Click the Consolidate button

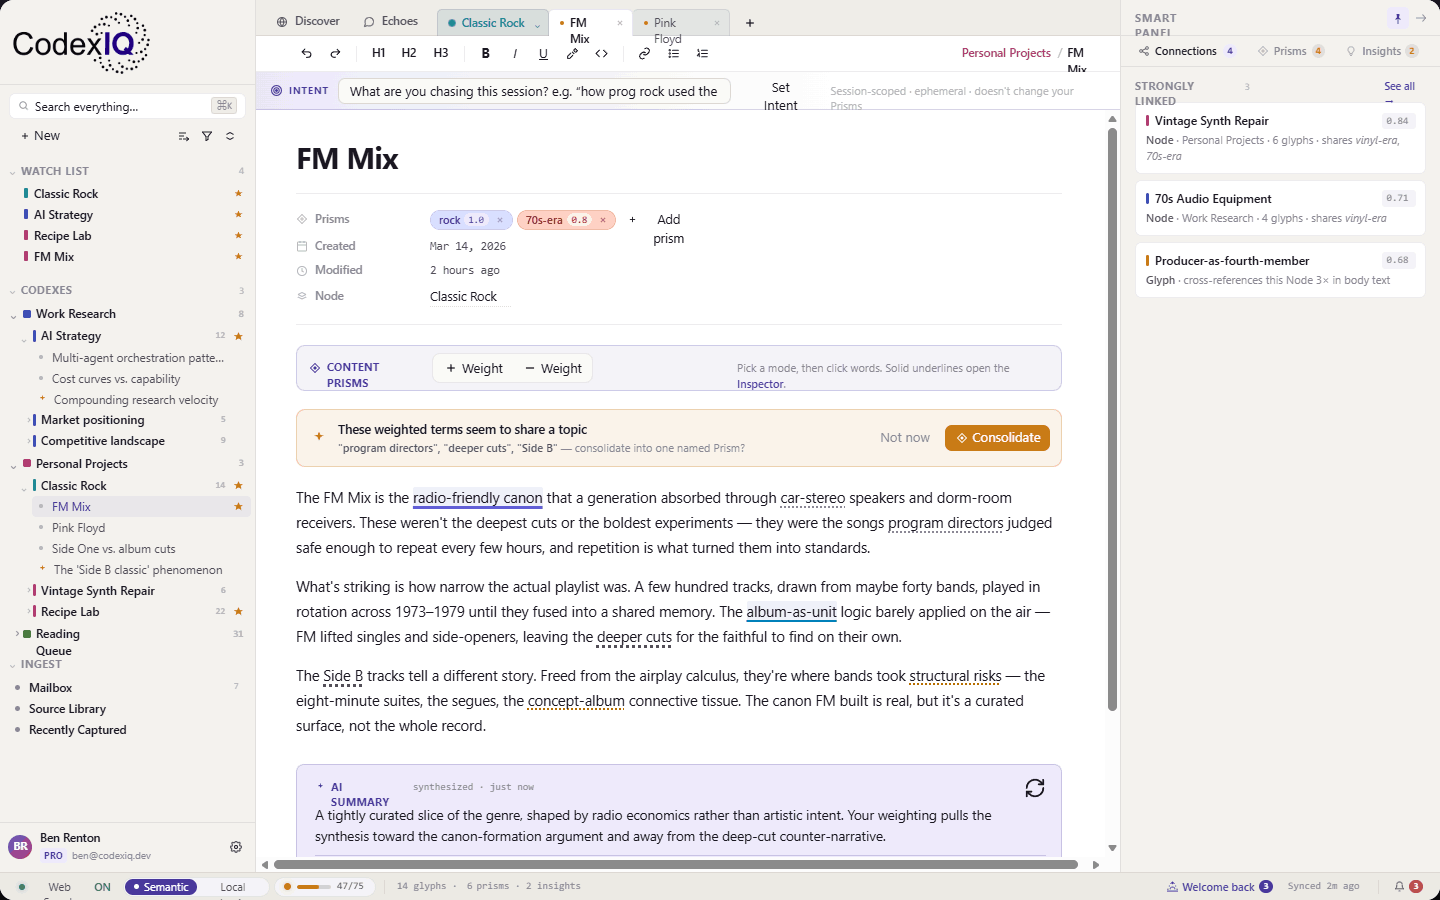tap(997, 438)
